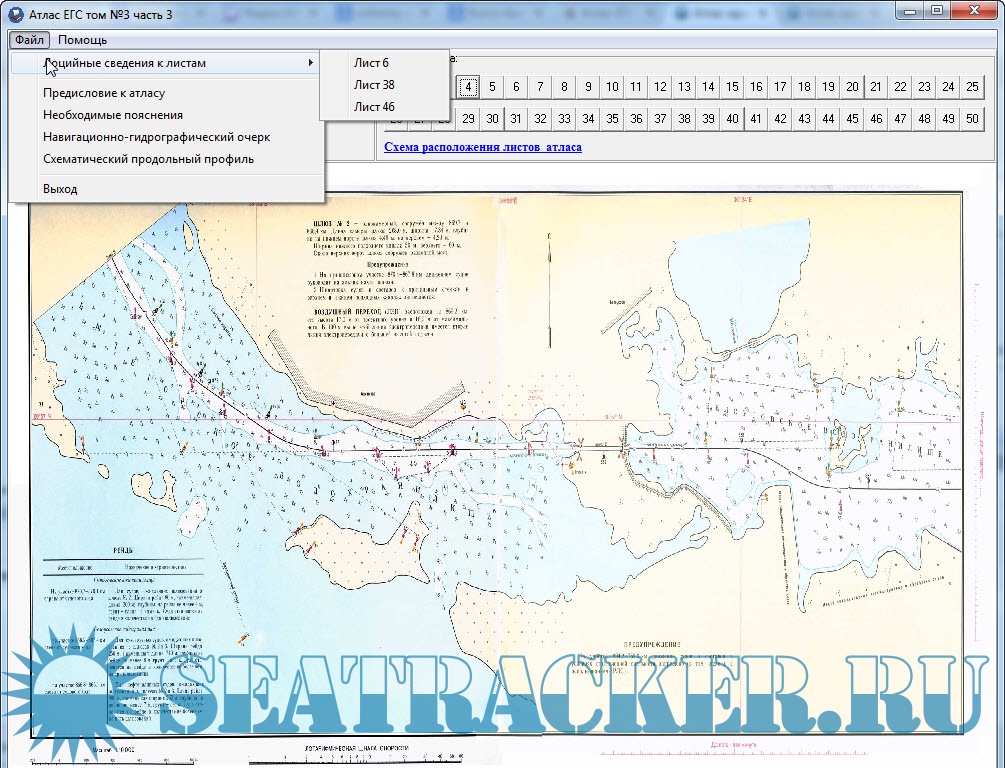
Task: Show Схематический продольный профиль
Action: pos(148,159)
